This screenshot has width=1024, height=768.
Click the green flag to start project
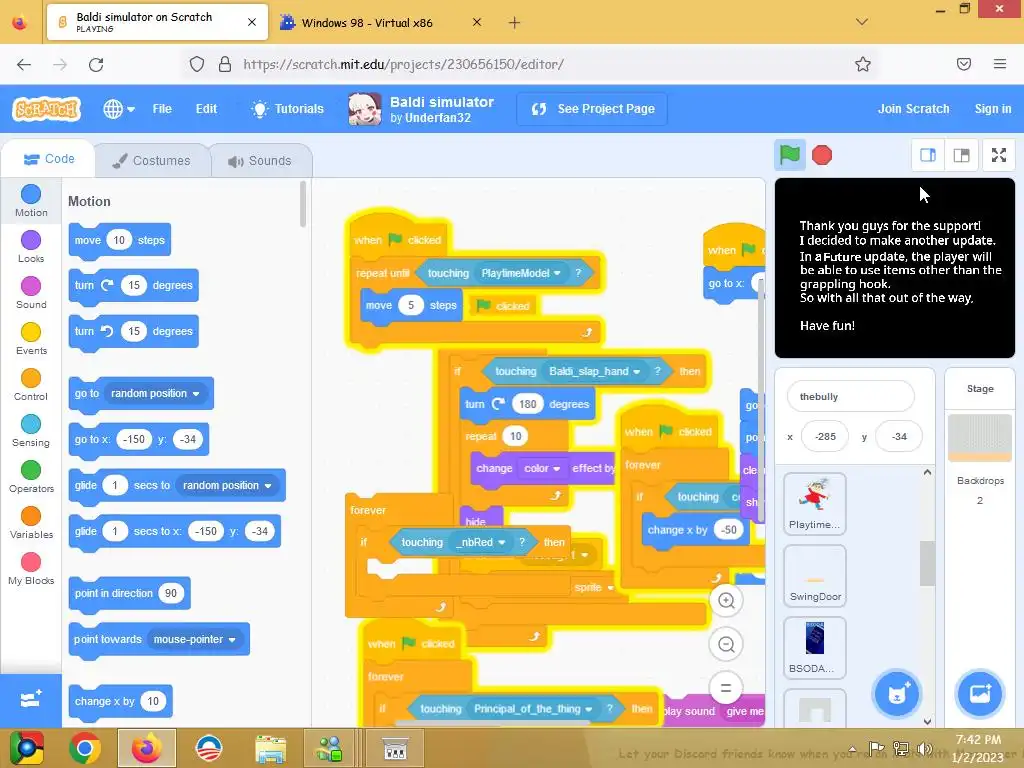[x=790, y=155]
